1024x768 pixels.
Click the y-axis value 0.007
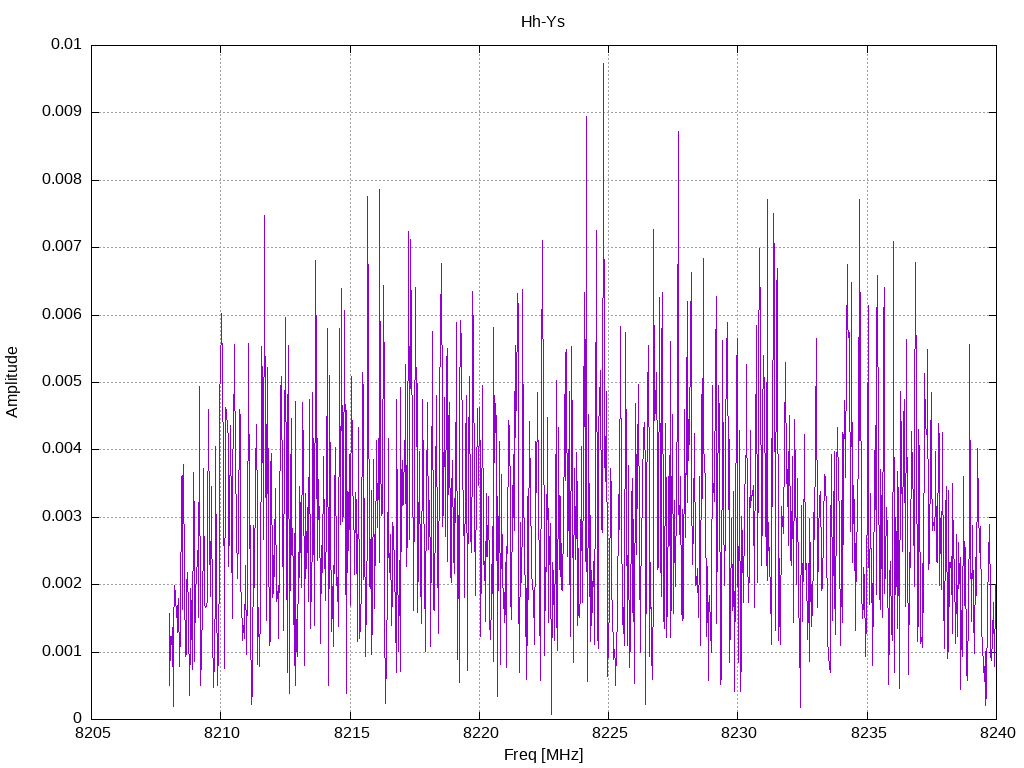62,247
